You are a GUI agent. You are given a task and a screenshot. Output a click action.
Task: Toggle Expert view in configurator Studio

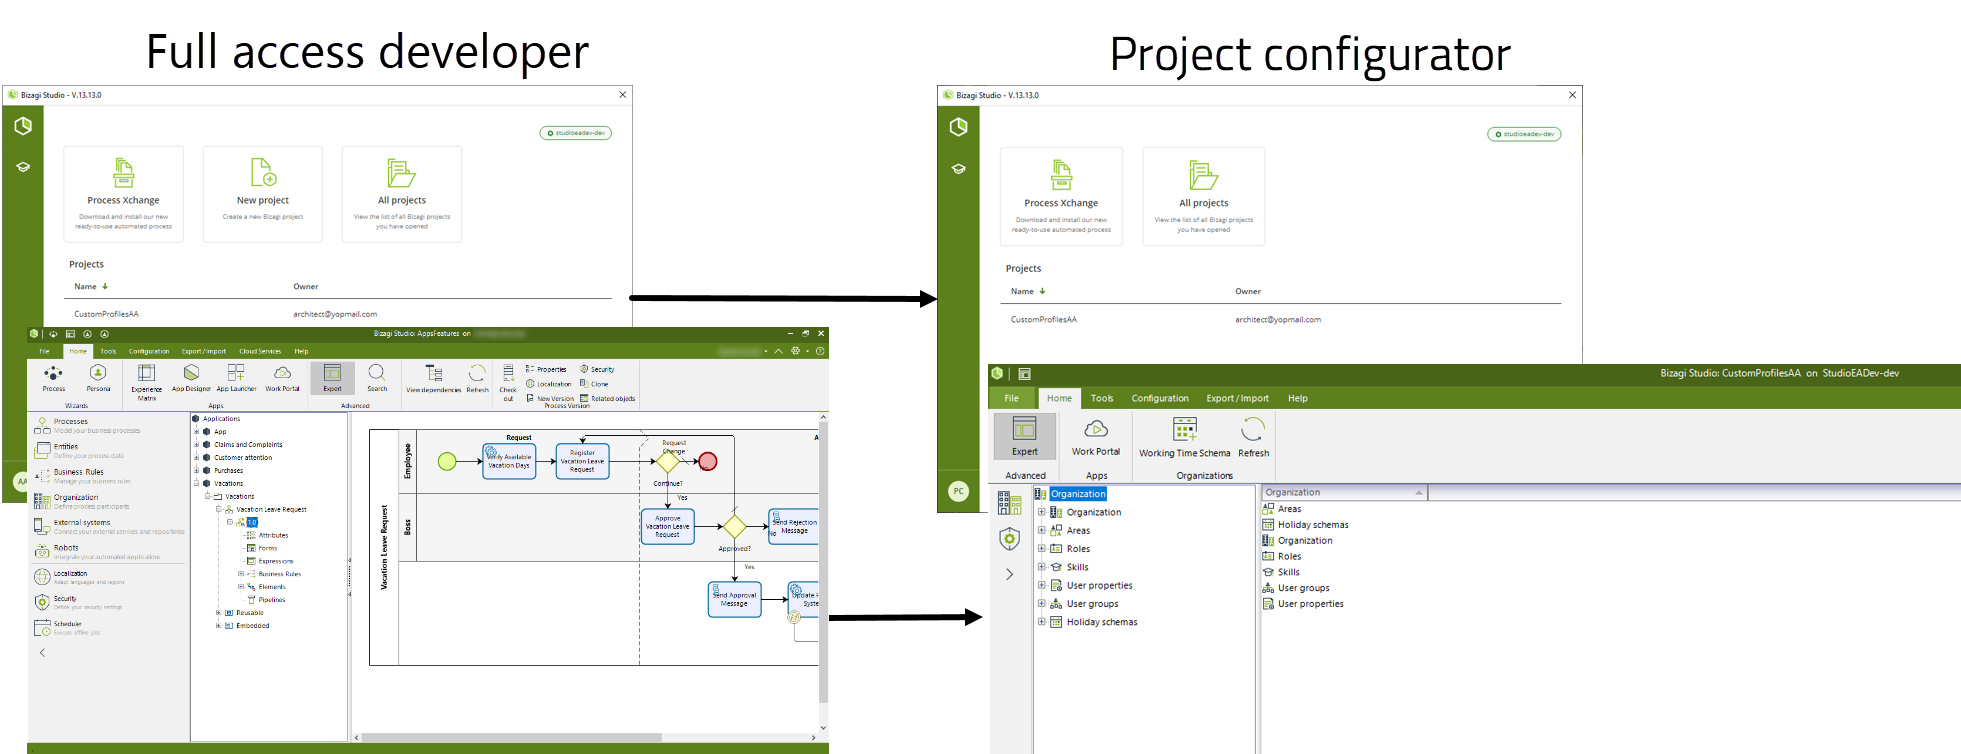pos(1024,438)
